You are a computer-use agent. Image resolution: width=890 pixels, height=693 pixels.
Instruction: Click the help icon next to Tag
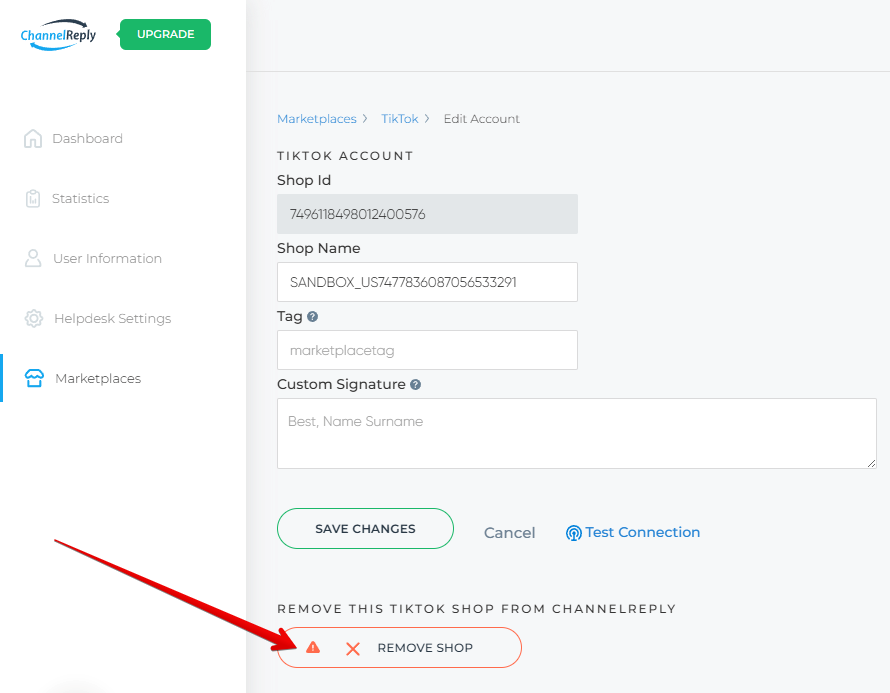(x=312, y=317)
